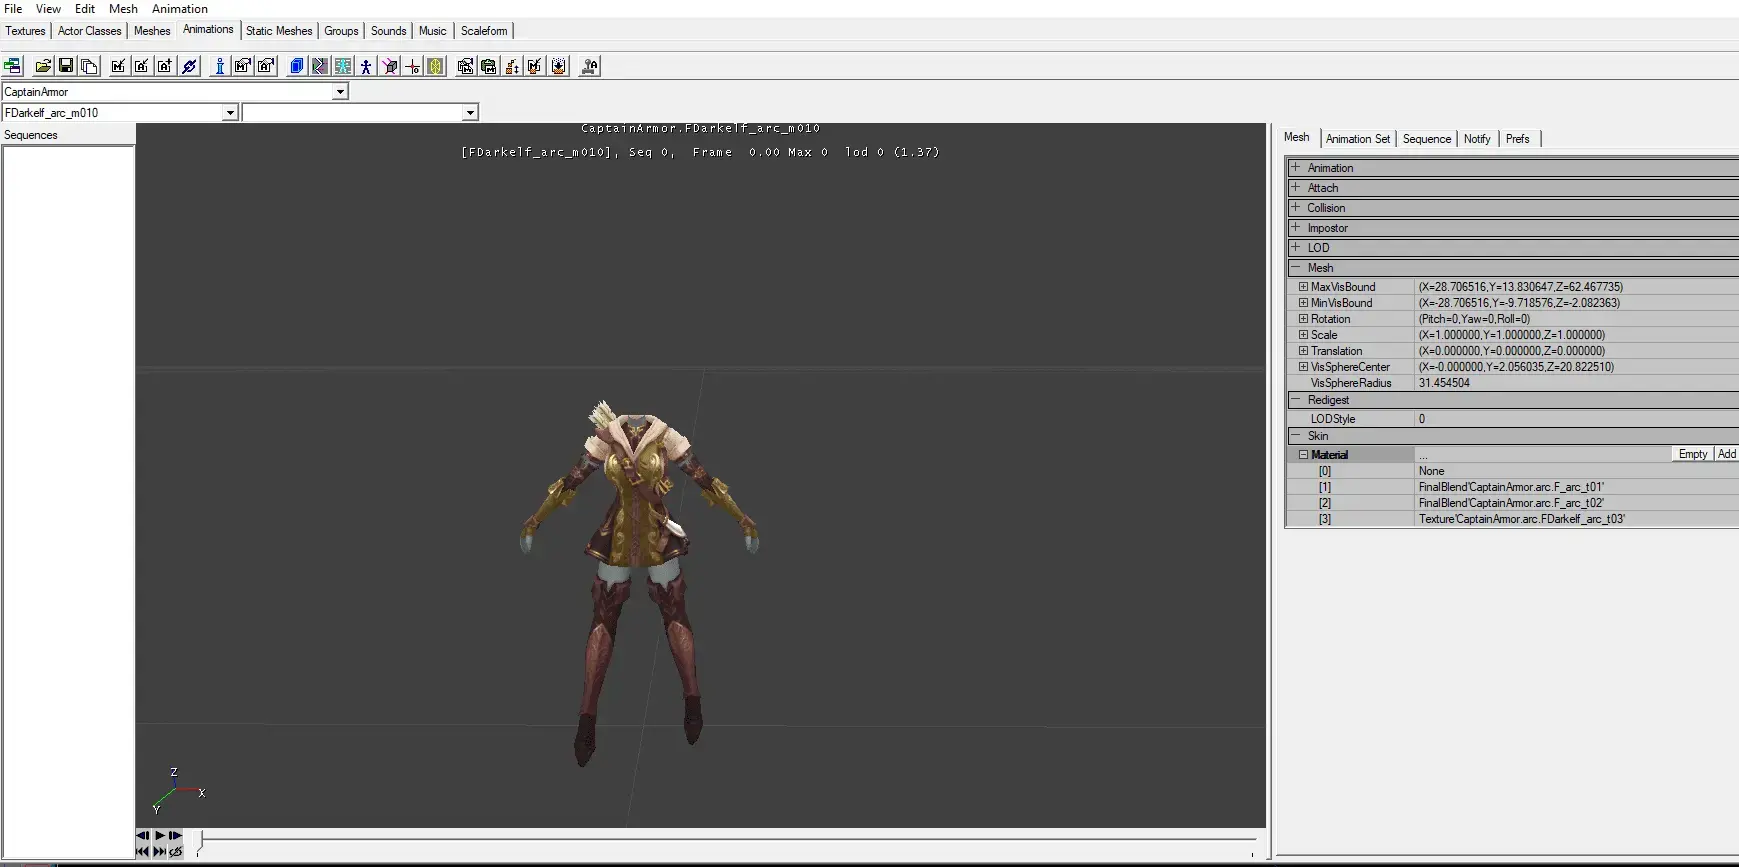Click the dock browser window icon
Screen dimensions: 1739x867
coord(13,66)
